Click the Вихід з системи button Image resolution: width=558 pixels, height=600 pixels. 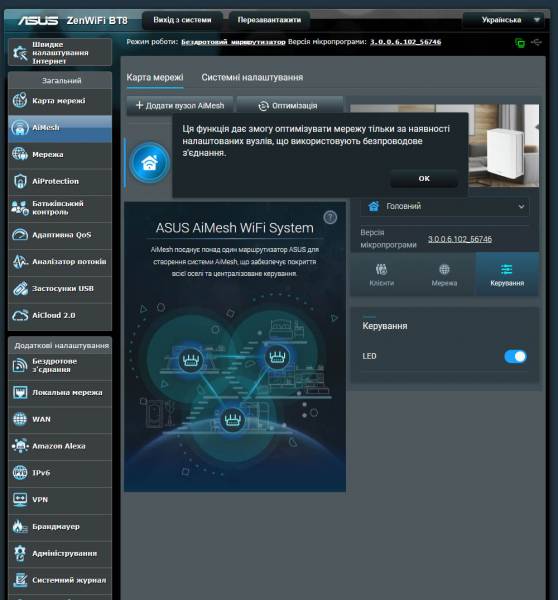[182, 20]
